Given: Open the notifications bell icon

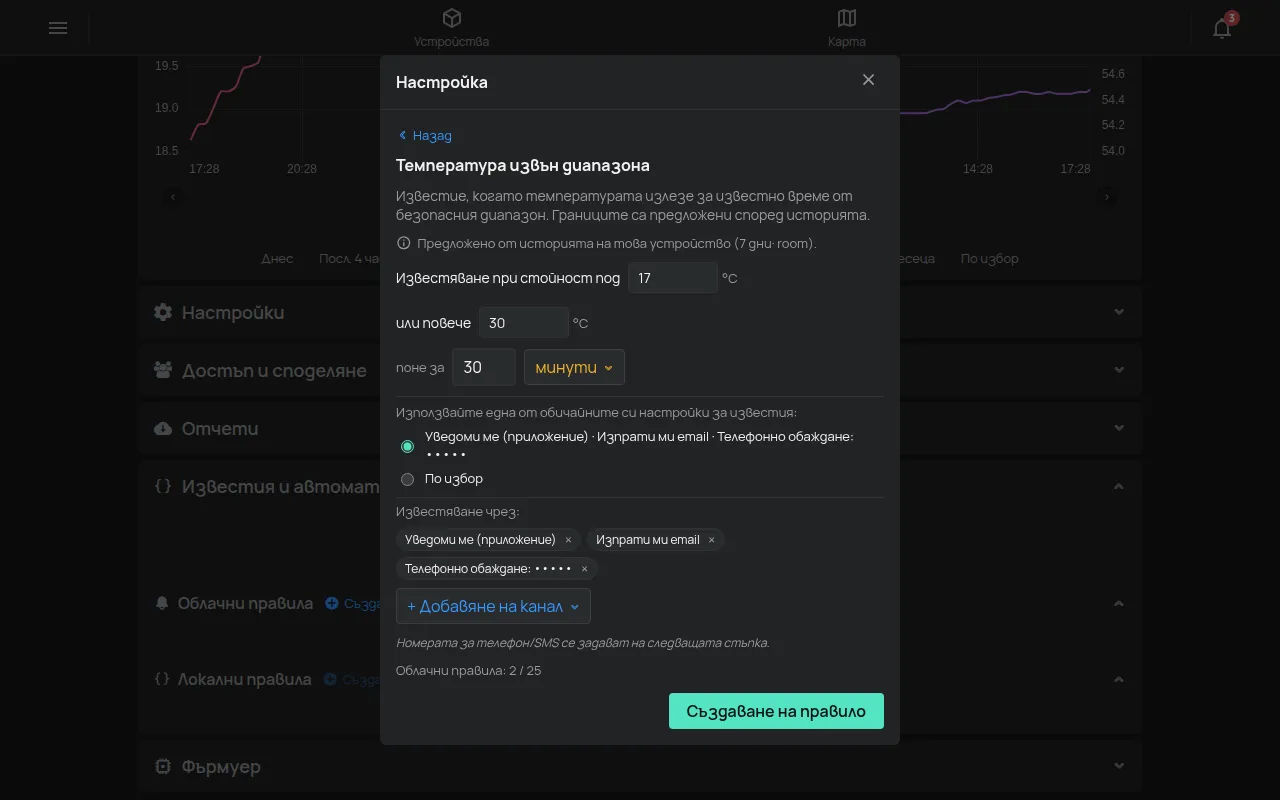Looking at the screenshot, I should pos(1222,28).
